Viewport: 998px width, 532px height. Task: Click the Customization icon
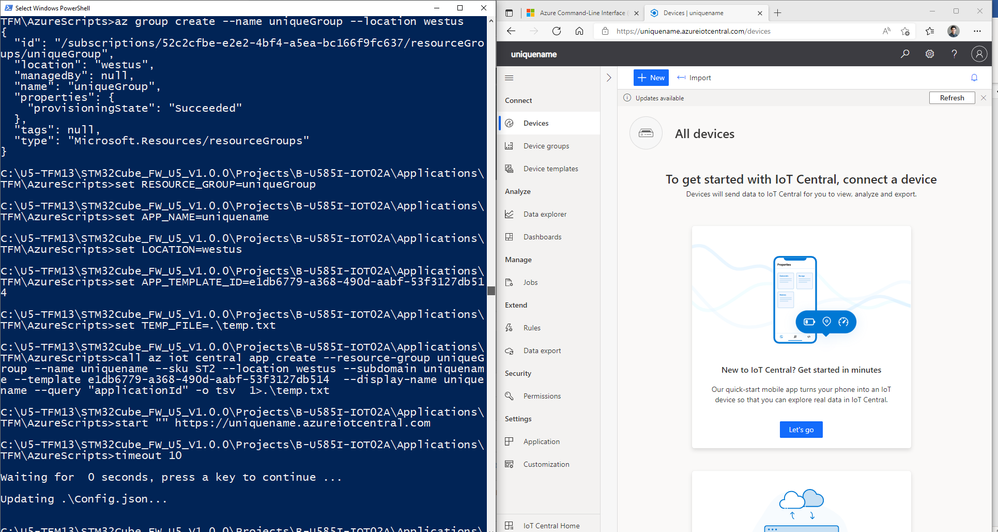pos(509,465)
